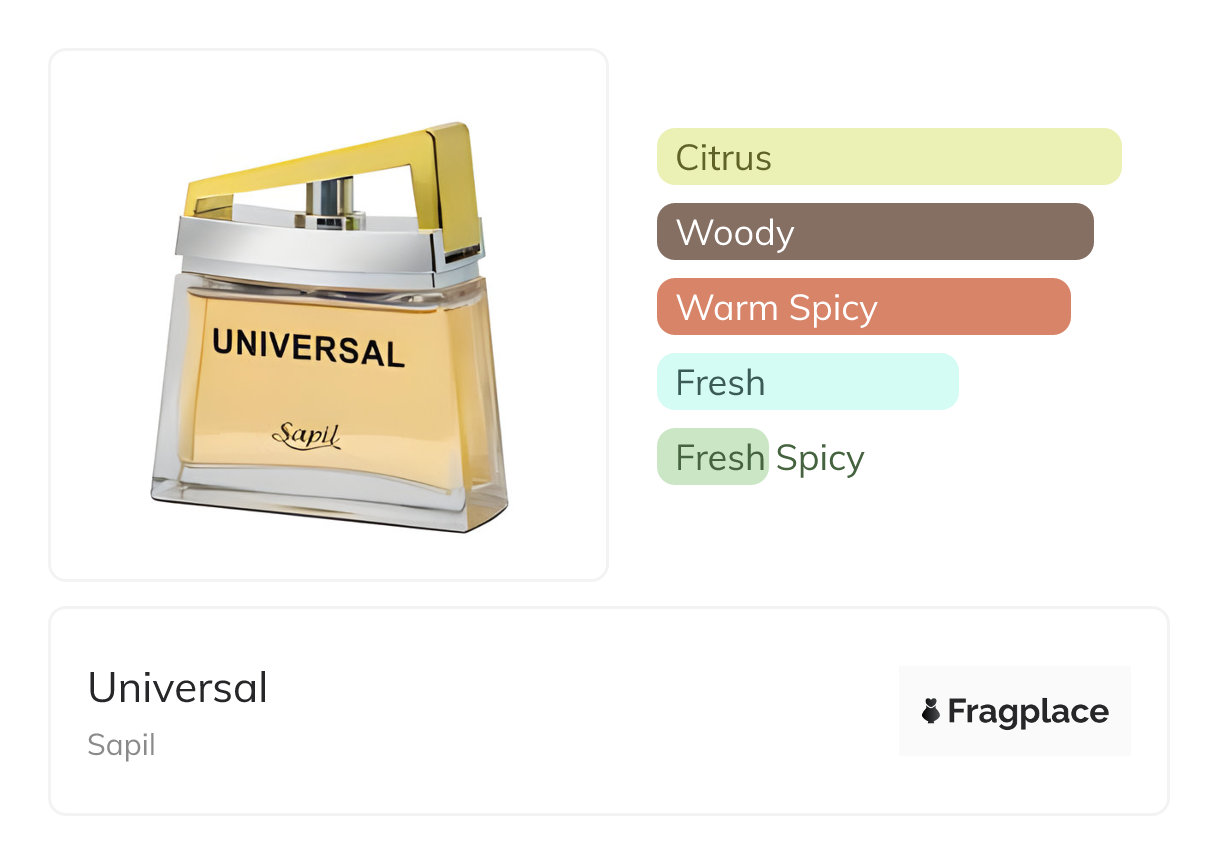The width and height of the screenshot is (1218, 864).
Task: Click the Citrus label text
Action: [723, 158]
